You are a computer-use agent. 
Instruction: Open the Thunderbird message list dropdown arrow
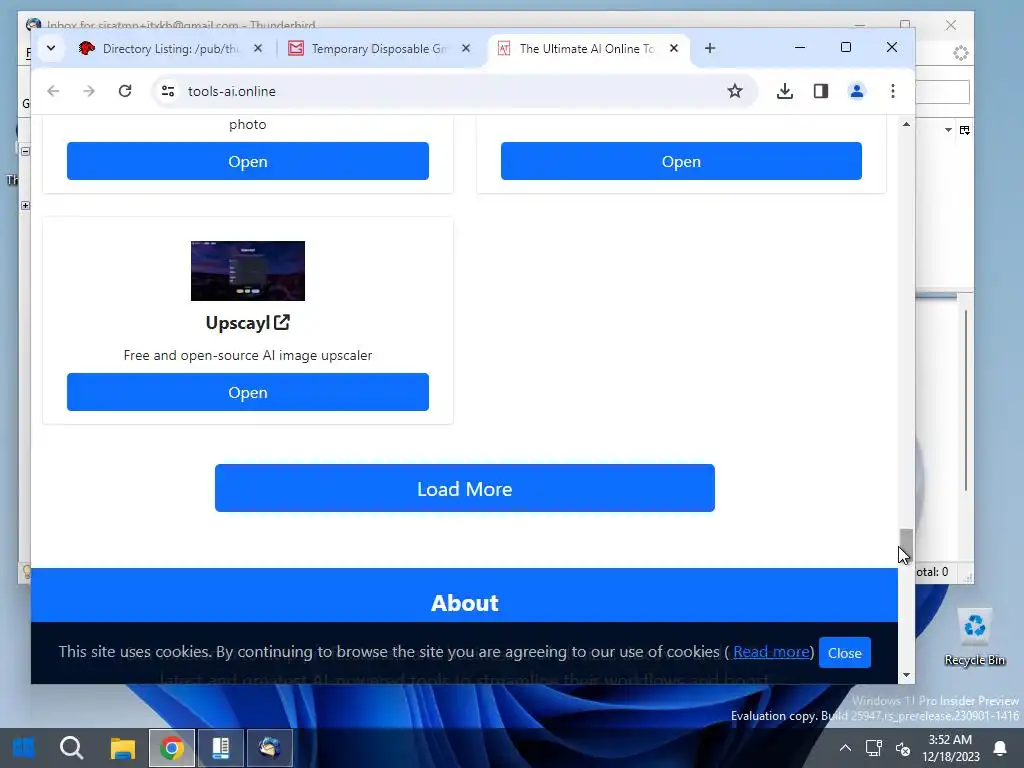[948, 130]
